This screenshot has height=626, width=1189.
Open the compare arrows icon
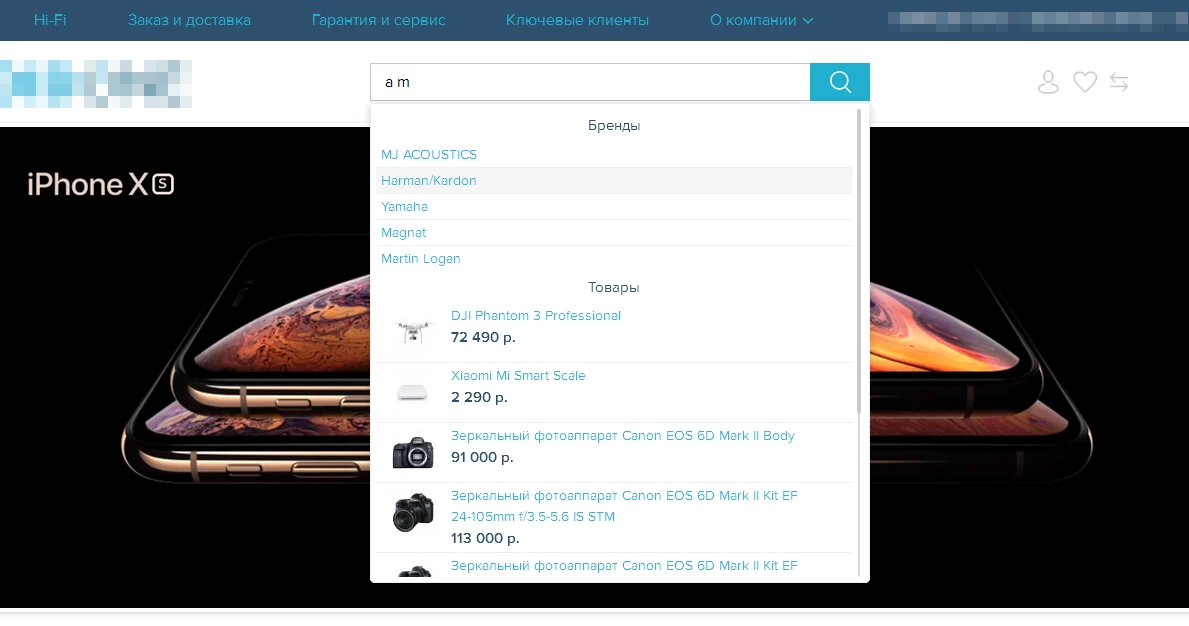pos(1119,81)
